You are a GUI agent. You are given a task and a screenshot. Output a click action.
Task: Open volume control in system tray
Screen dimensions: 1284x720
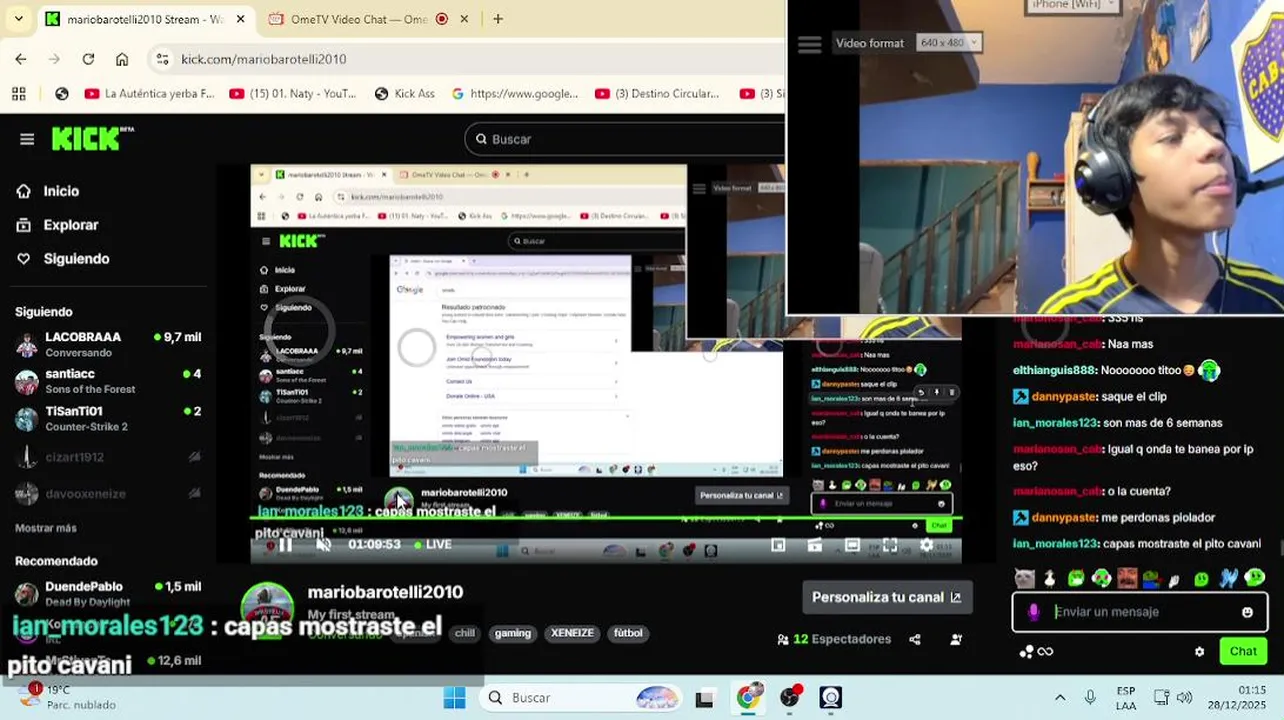1184,697
